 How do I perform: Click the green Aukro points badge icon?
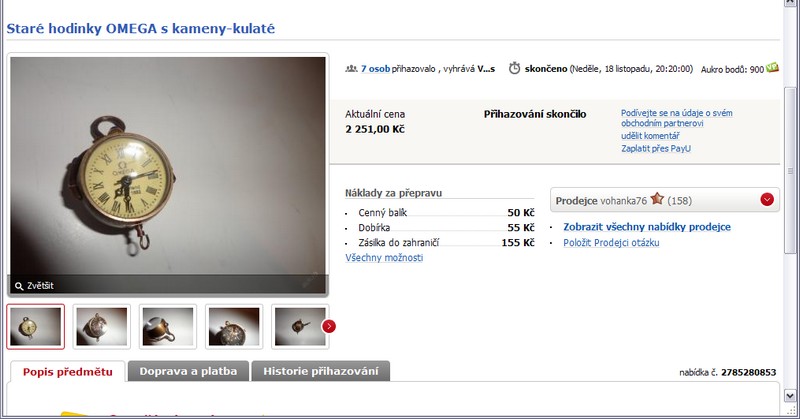tap(772, 67)
